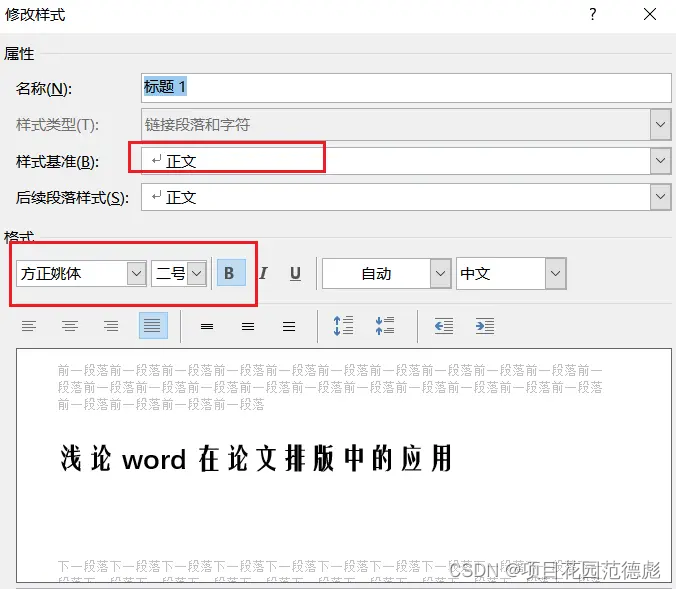Expand the 样式基准 dropdown arrow
676x589 pixels.
660,161
